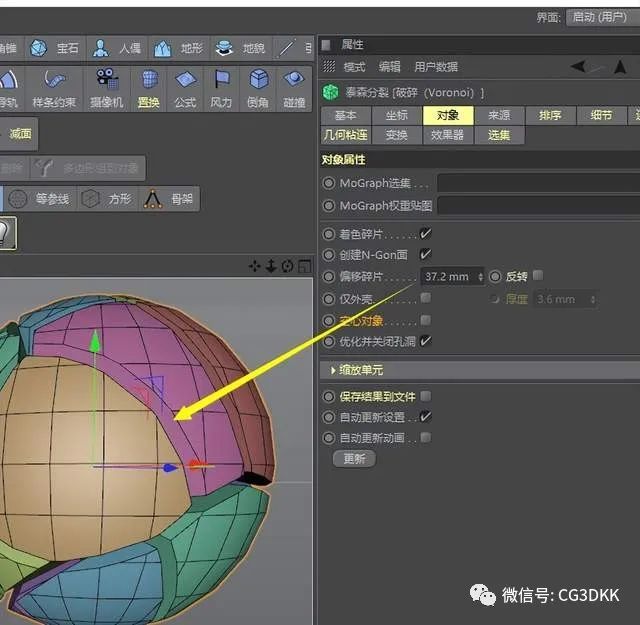The image size is (640, 625).
Task: Add the 风力 wind deformer
Action: 221,89
